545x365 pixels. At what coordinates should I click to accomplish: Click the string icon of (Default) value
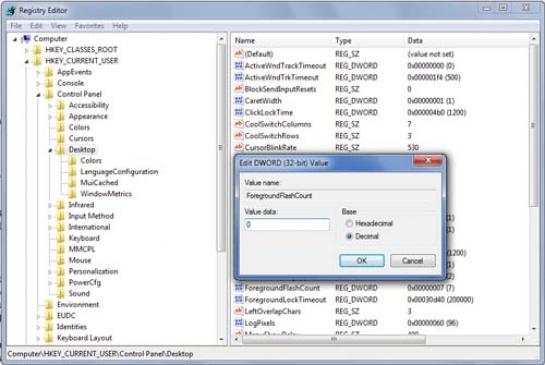(x=238, y=54)
